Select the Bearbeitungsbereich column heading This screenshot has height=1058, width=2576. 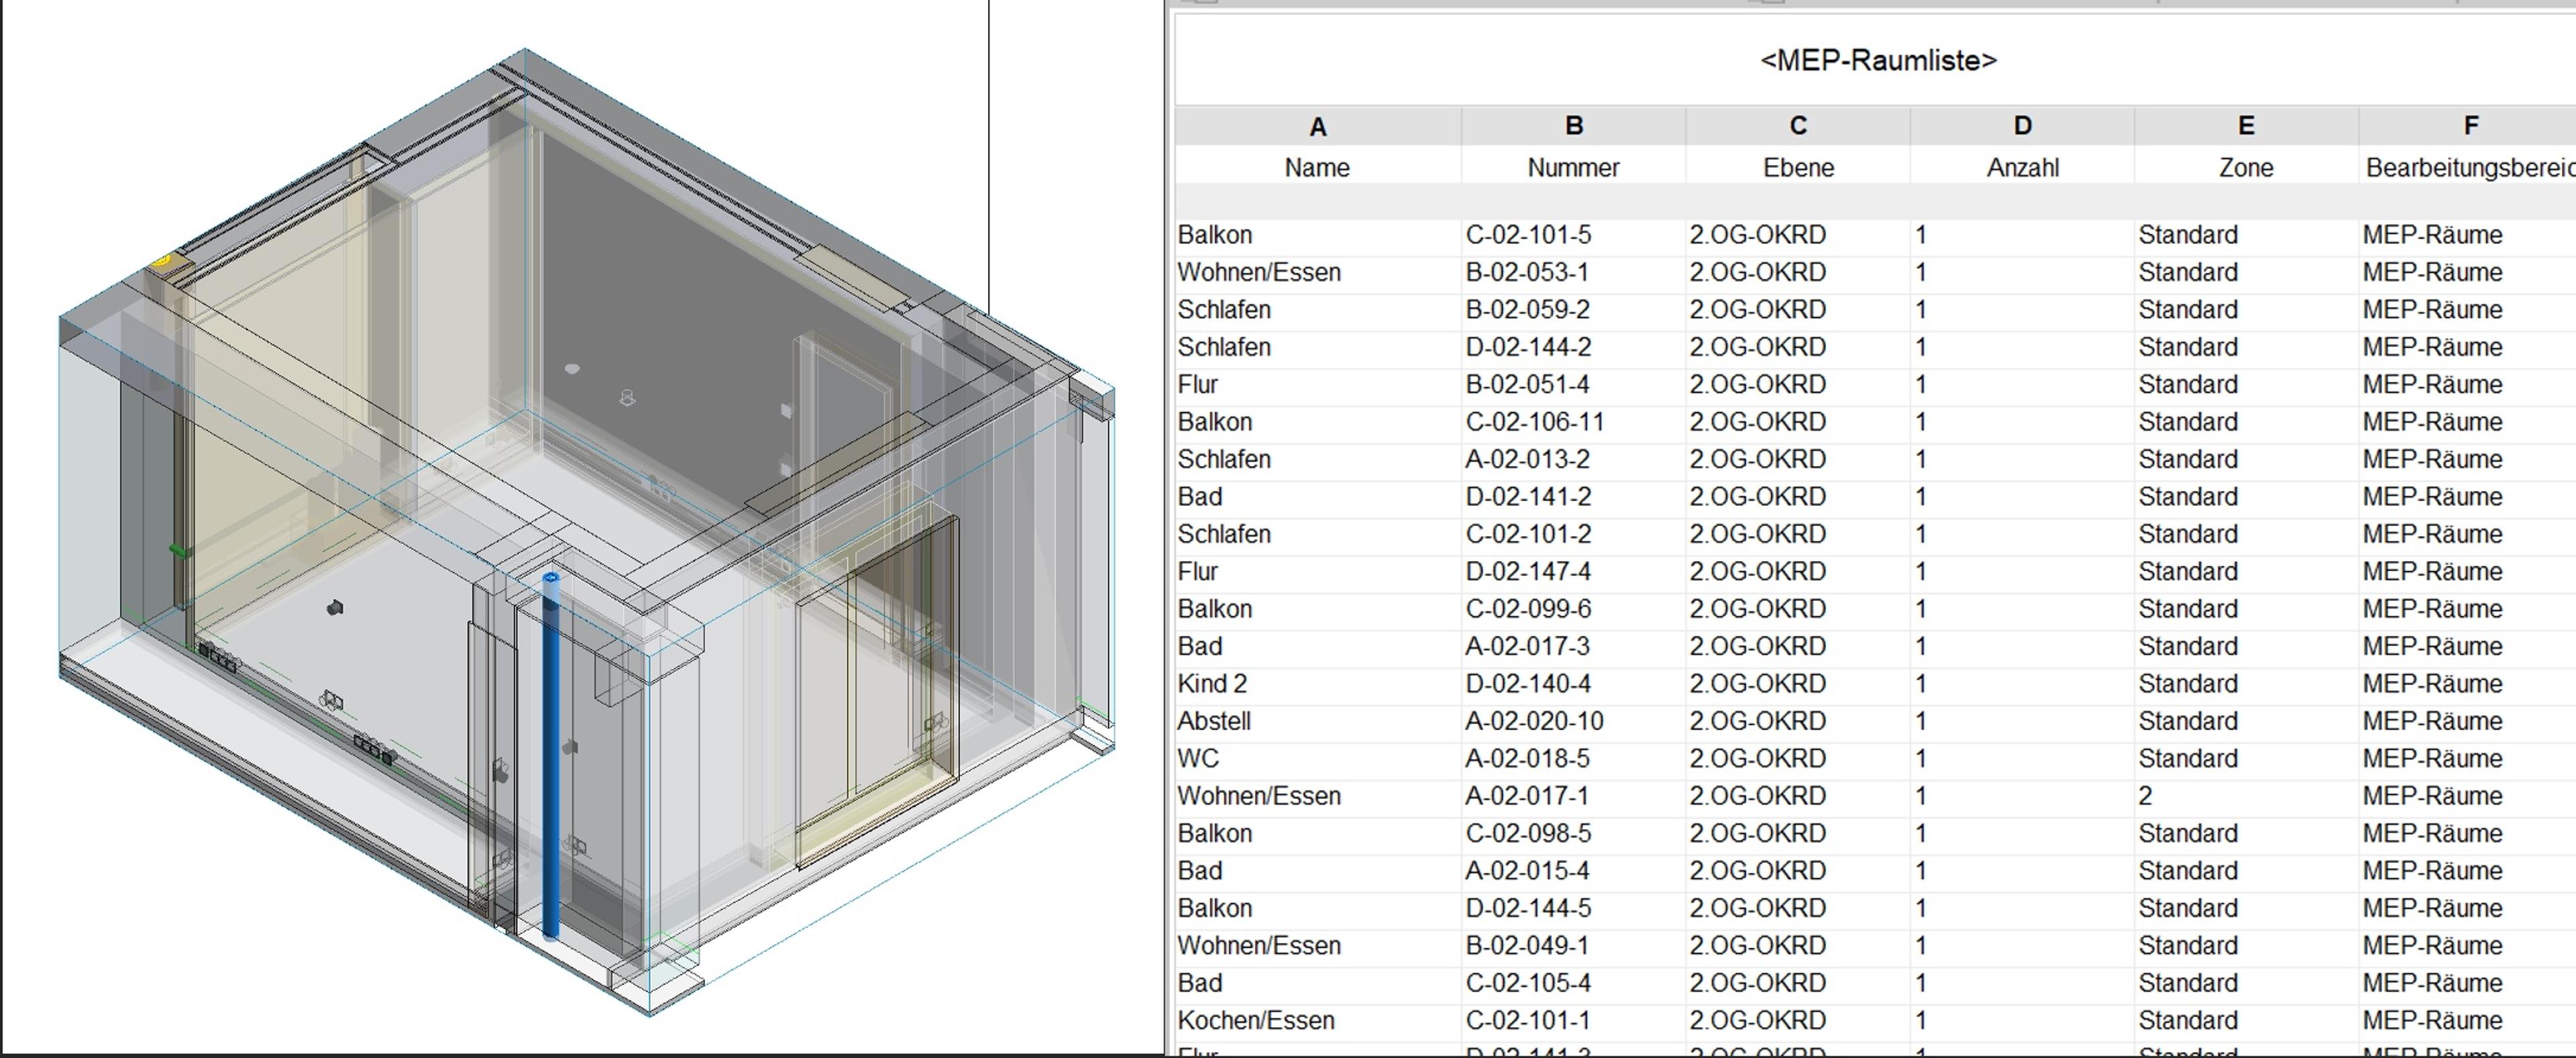tap(2467, 168)
